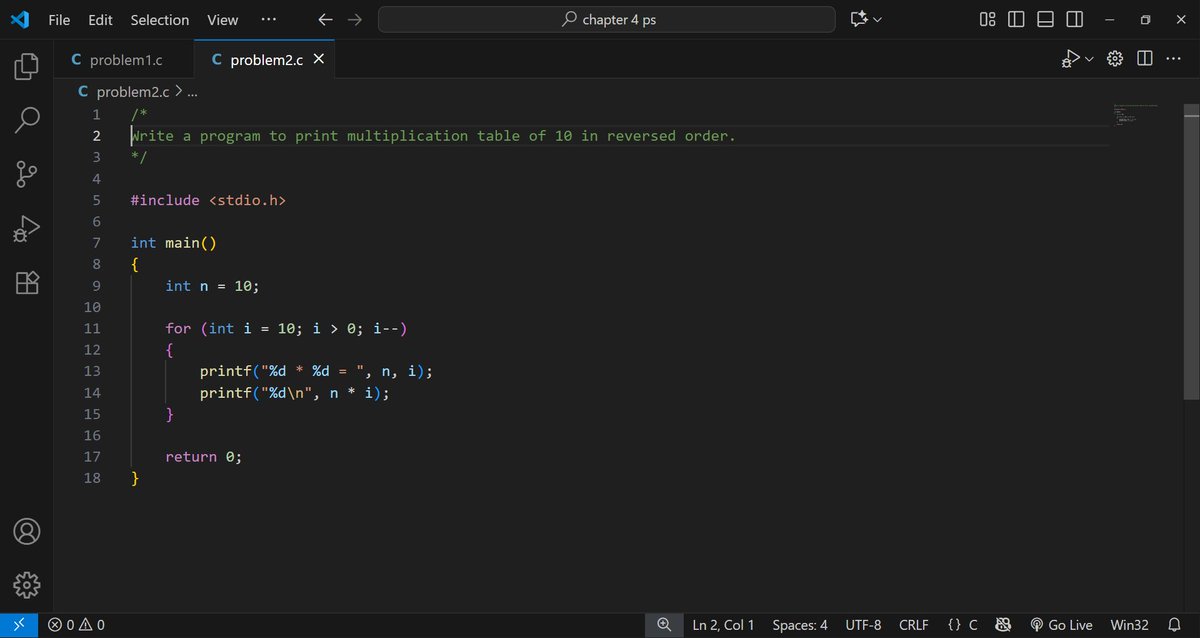Open the Accounts icon in the Activity Bar
Screen dimensions: 1200x638
coord(25,531)
